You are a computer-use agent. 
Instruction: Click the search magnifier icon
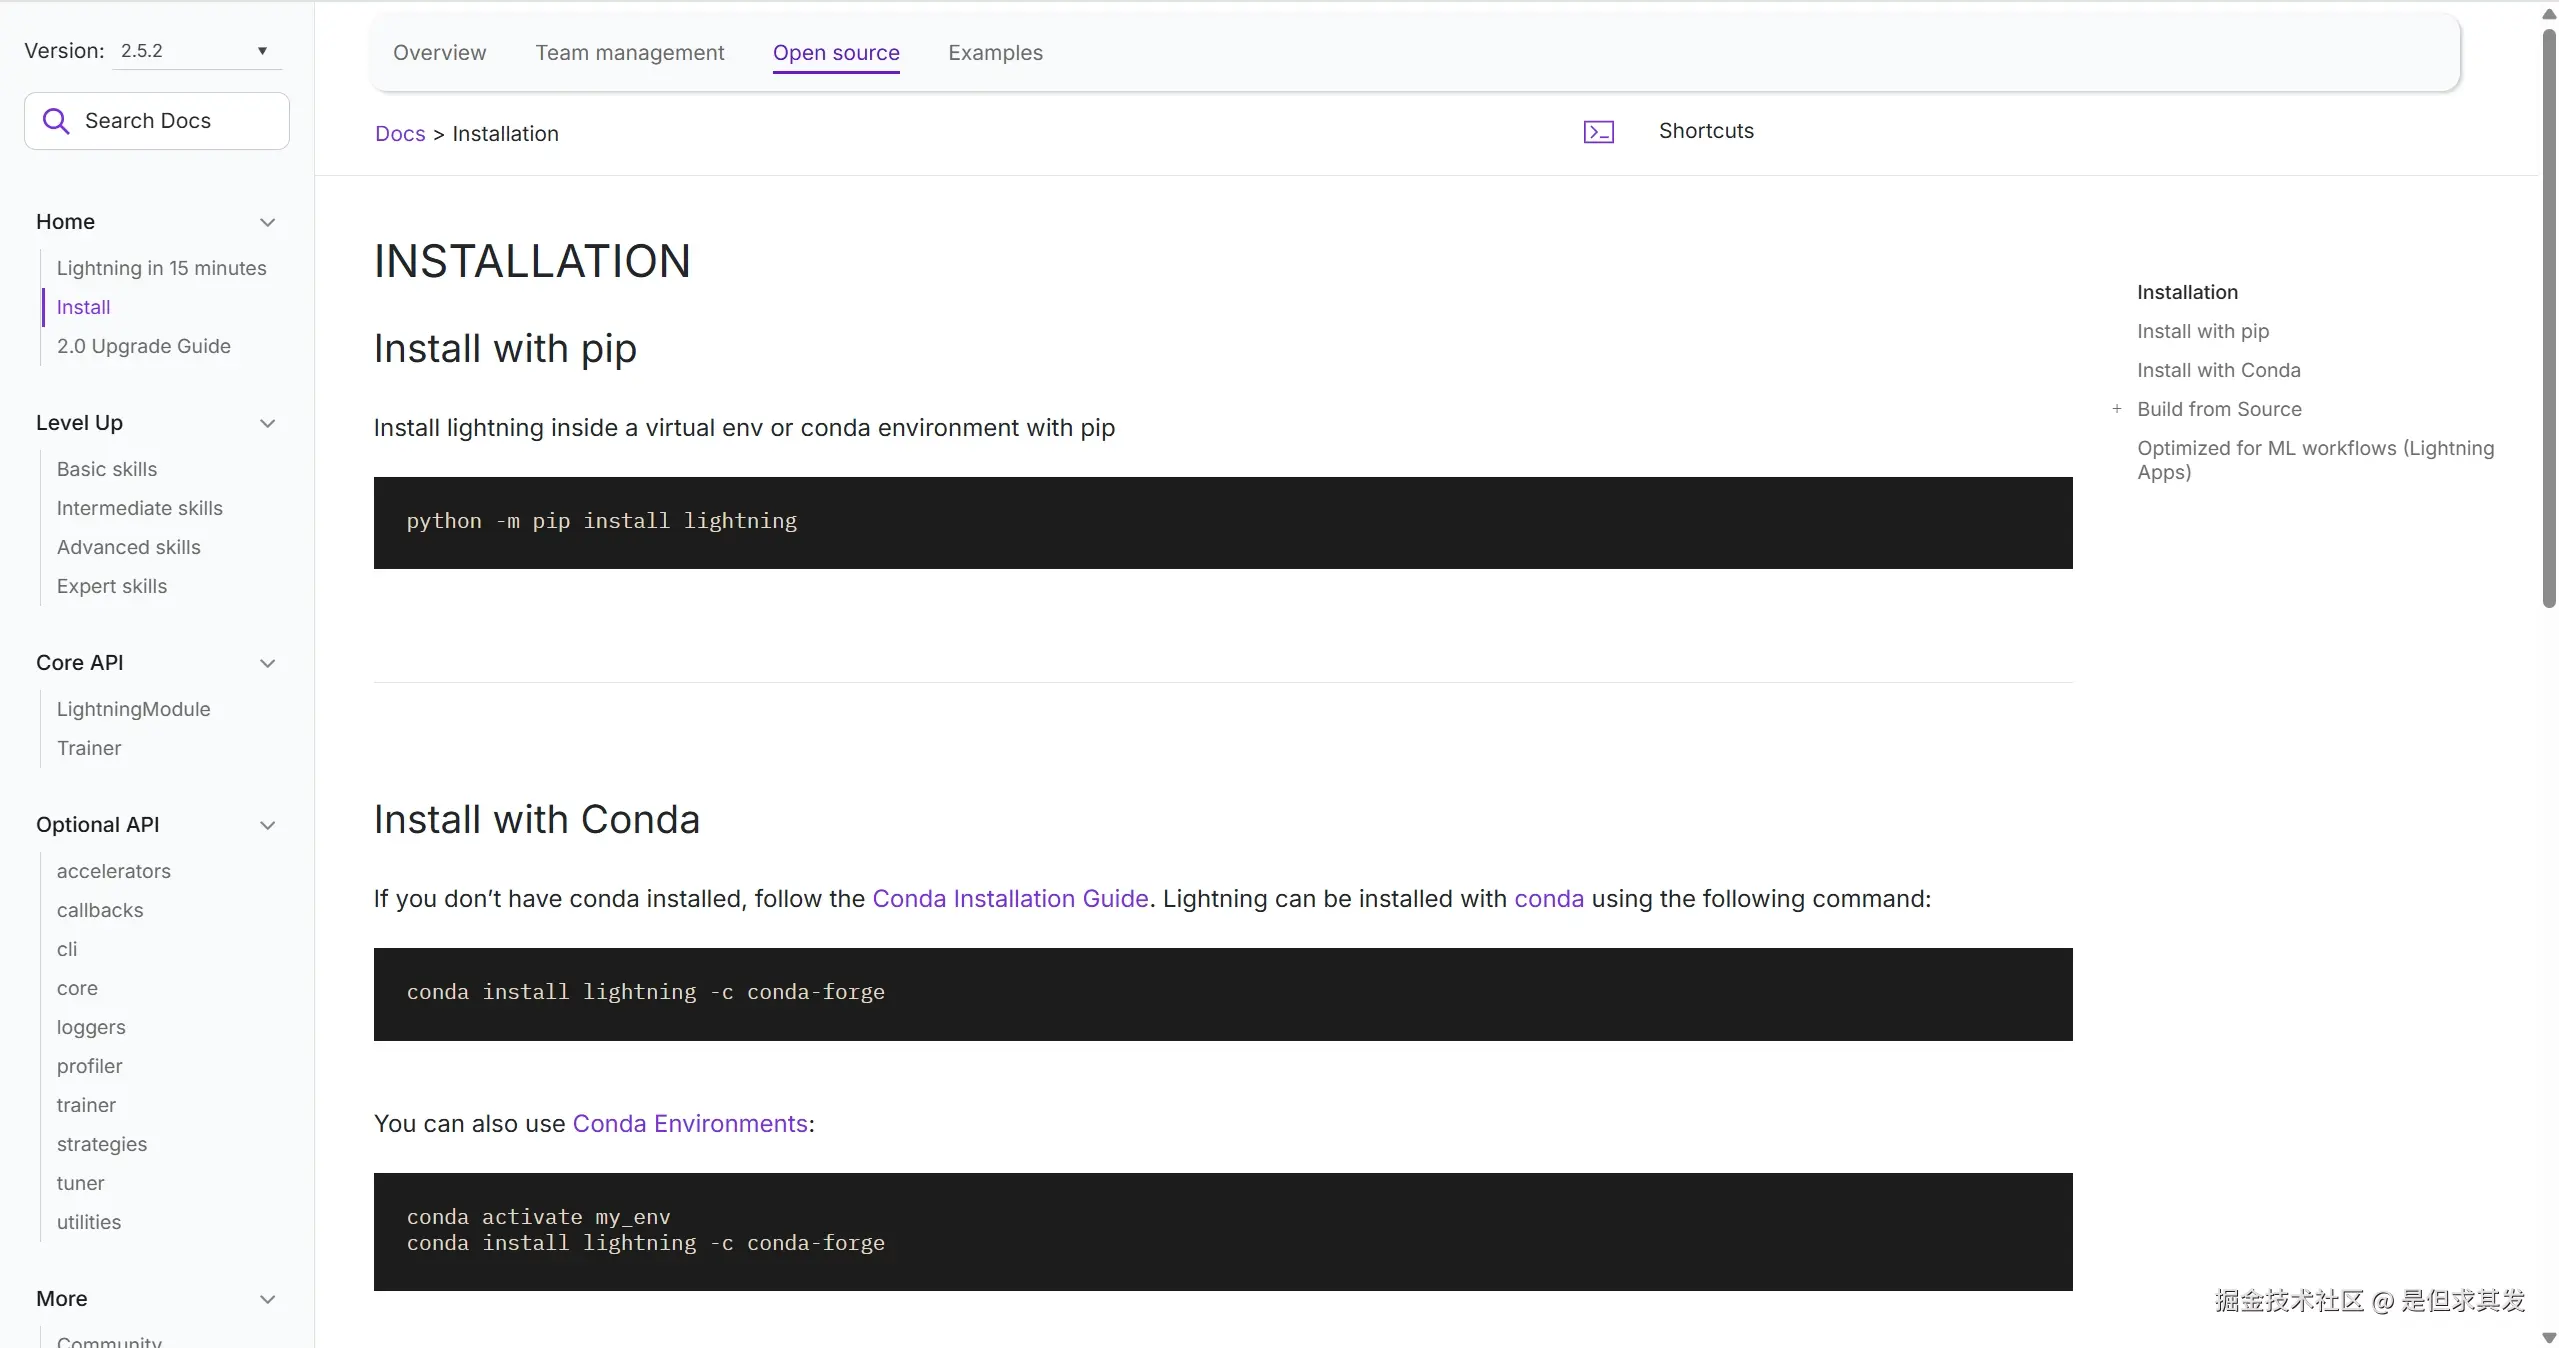[56, 121]
